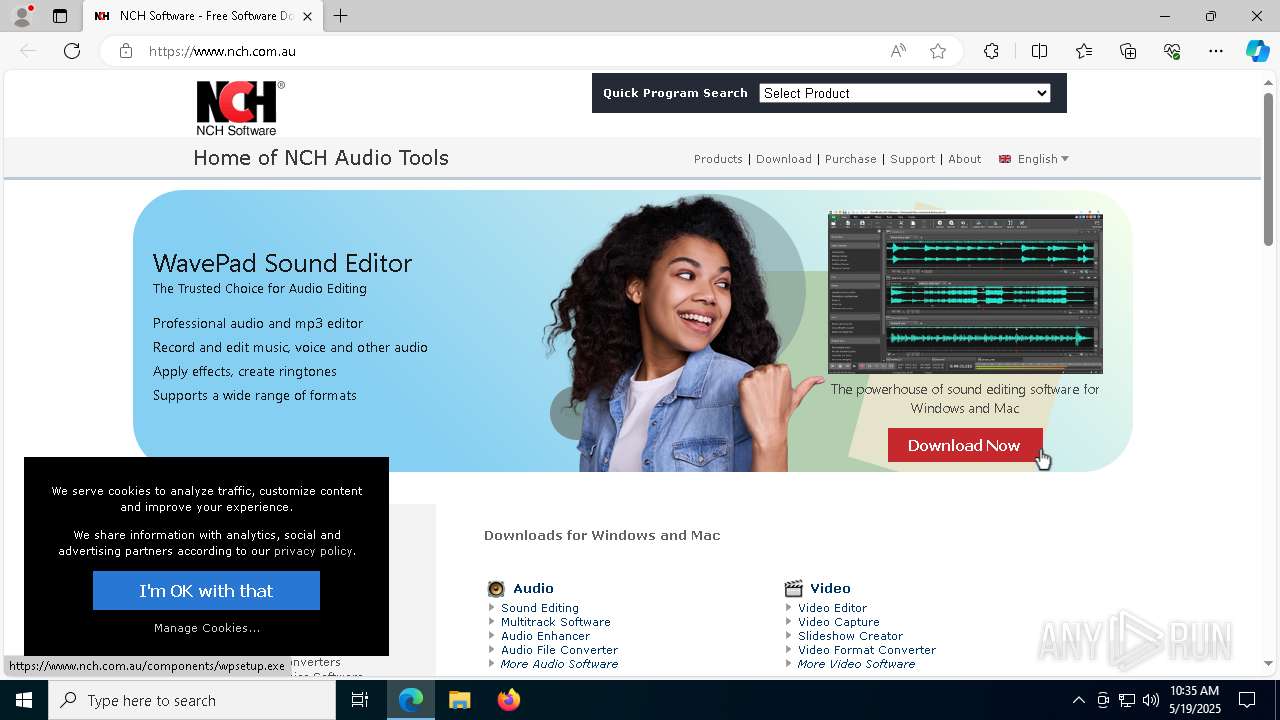Click the Read aloud icon
The width and height of the screenshot is (1280, 720).
point(898,51)
